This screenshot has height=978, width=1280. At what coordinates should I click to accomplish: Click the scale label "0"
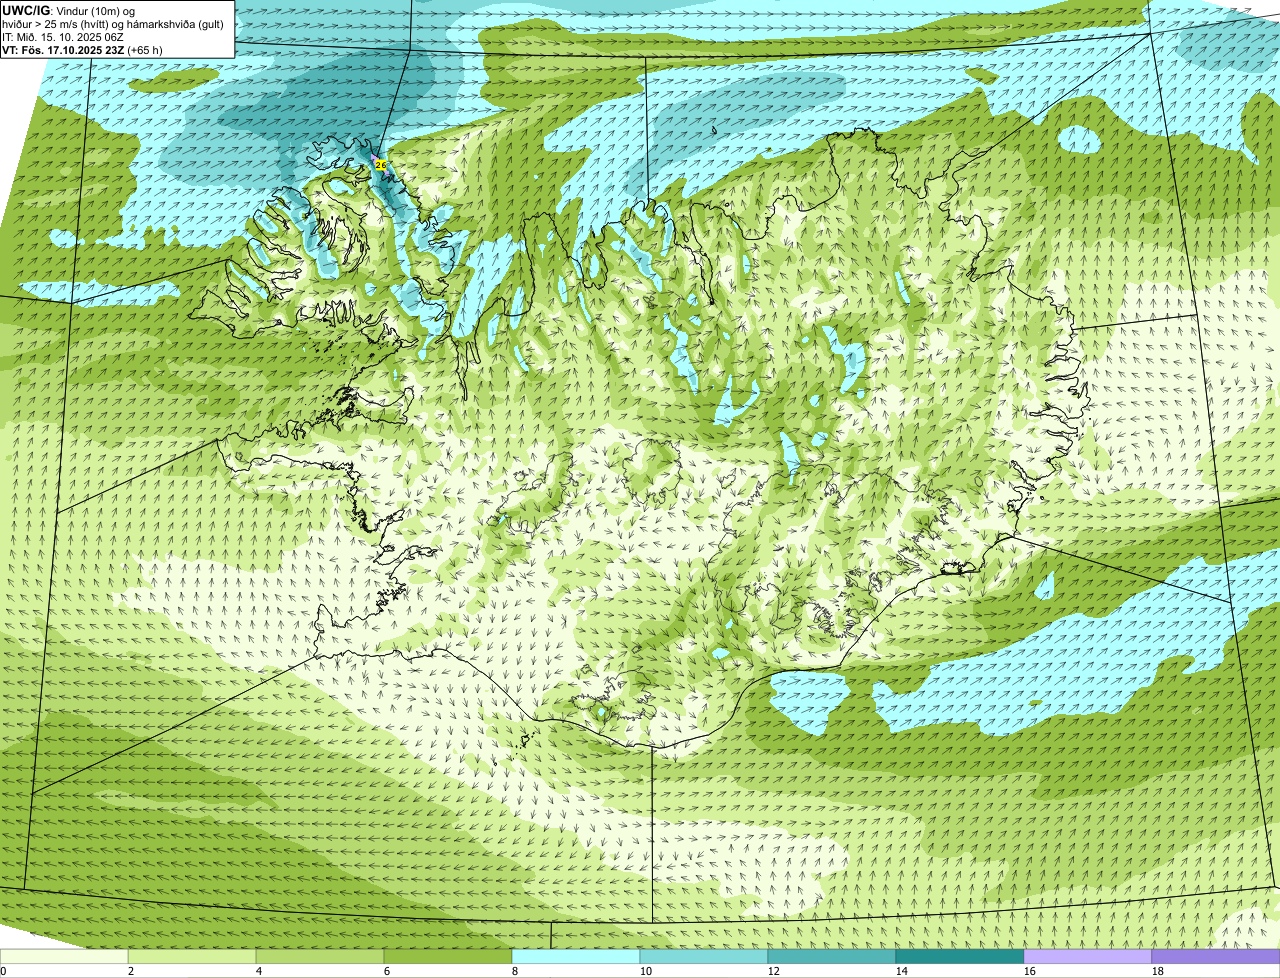pos(3,971)
